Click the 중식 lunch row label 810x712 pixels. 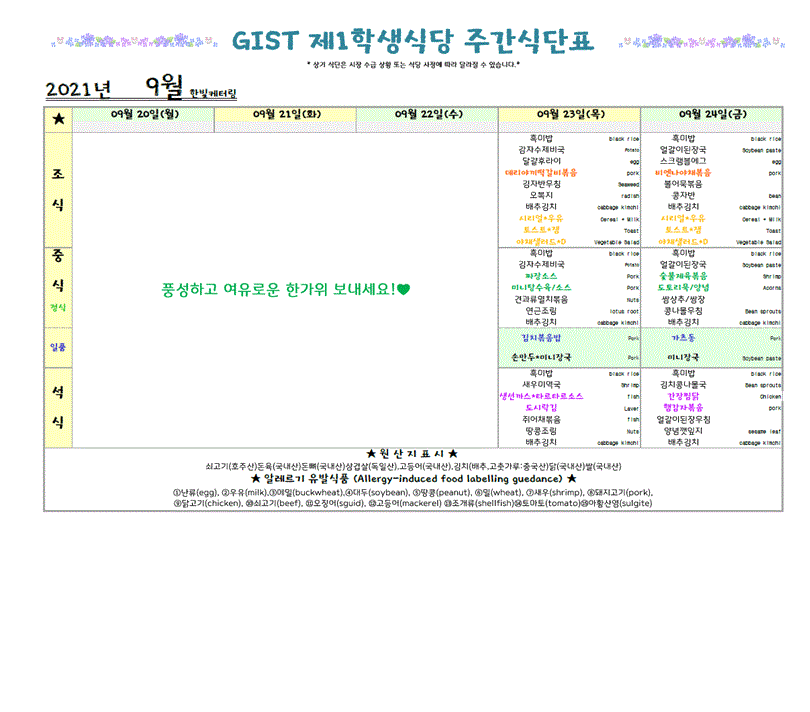[x=59, y=270]
